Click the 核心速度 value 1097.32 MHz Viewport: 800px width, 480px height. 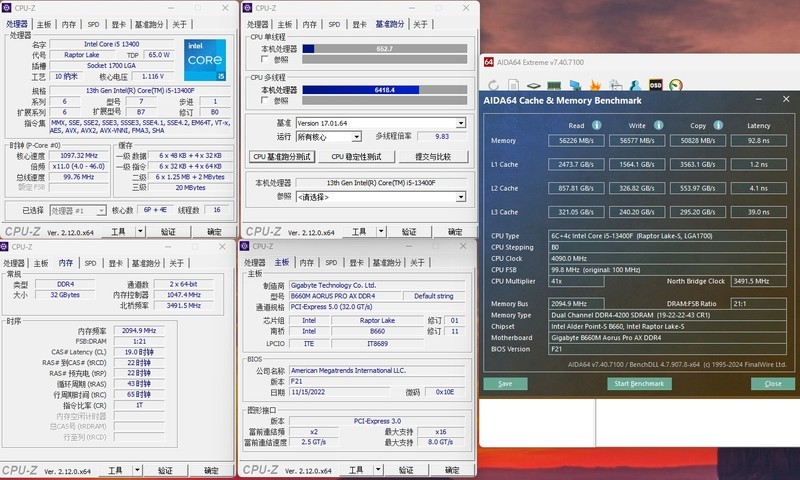pos(79,156)
